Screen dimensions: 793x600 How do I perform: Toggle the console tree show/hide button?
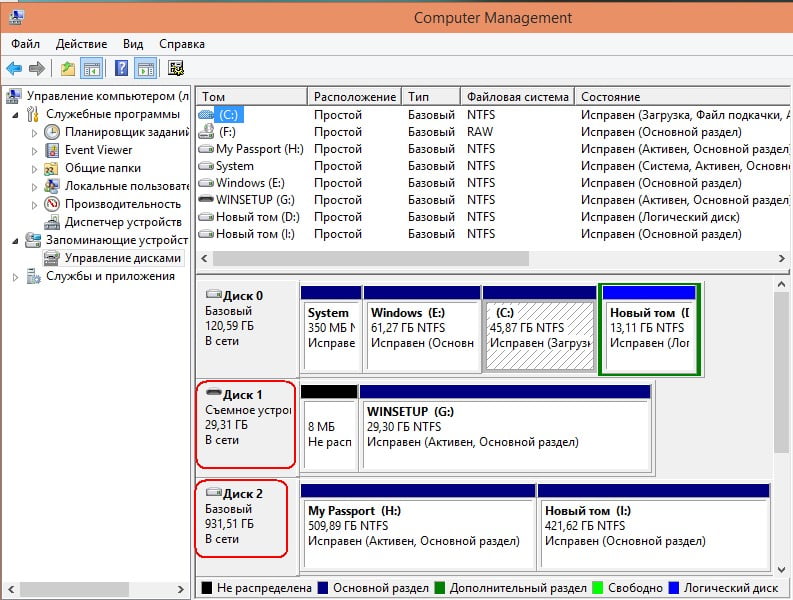pos(92,69)
